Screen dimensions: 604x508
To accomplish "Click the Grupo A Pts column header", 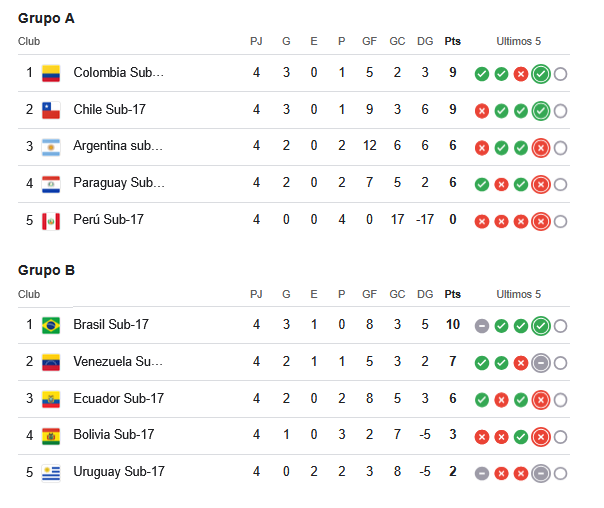I will (x=453, y=41).
